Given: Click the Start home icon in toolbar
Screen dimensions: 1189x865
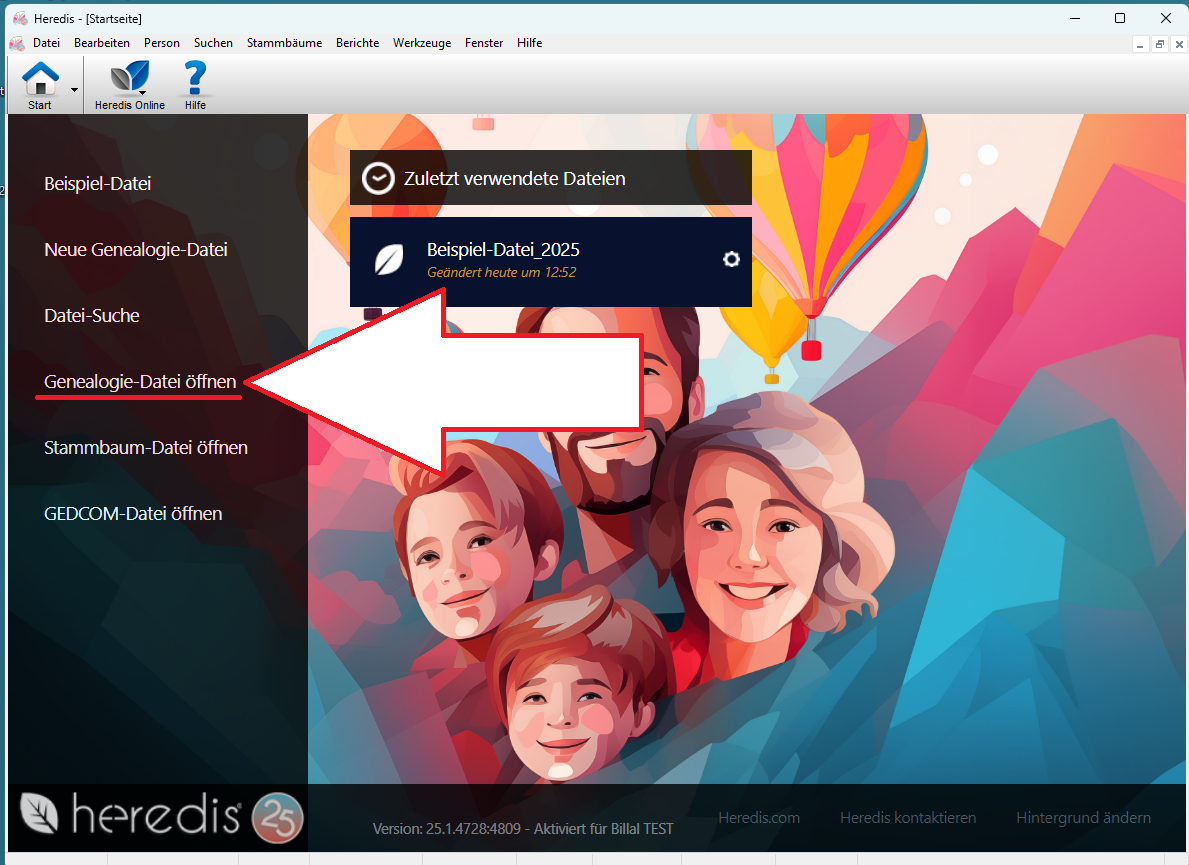Looking at the screenshot, I should click(40, 79).
